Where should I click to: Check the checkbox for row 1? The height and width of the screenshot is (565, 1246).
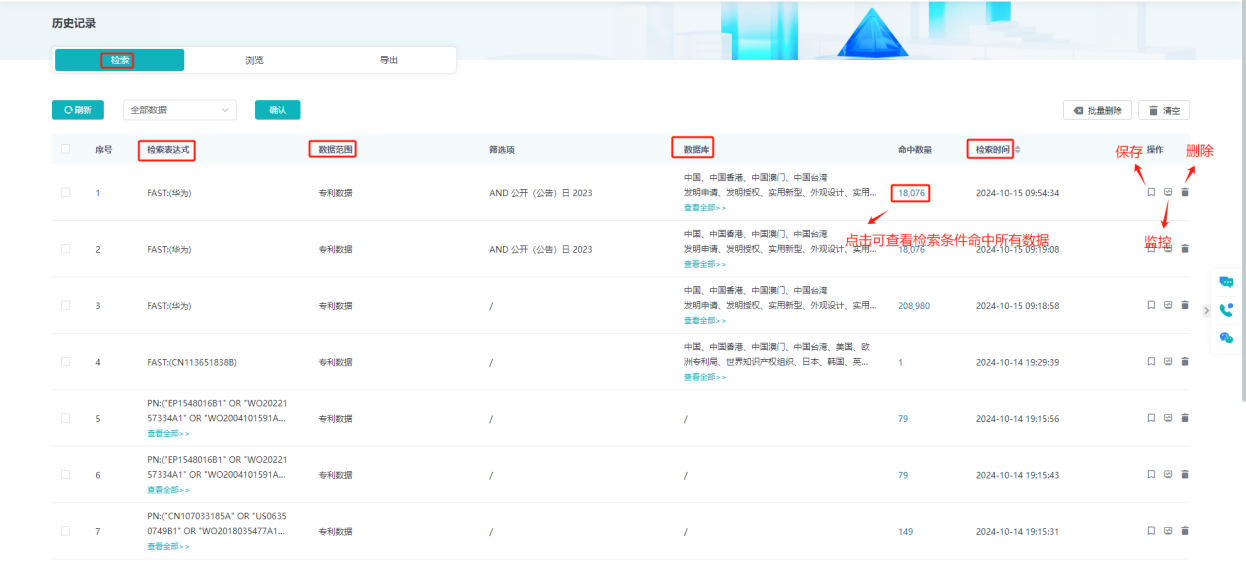[66, 192]
